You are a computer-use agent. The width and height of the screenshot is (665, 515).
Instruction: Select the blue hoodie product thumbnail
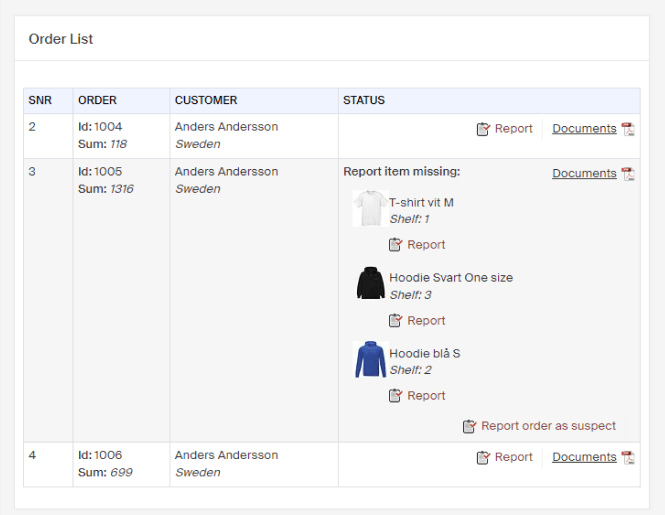coord(370,359)
